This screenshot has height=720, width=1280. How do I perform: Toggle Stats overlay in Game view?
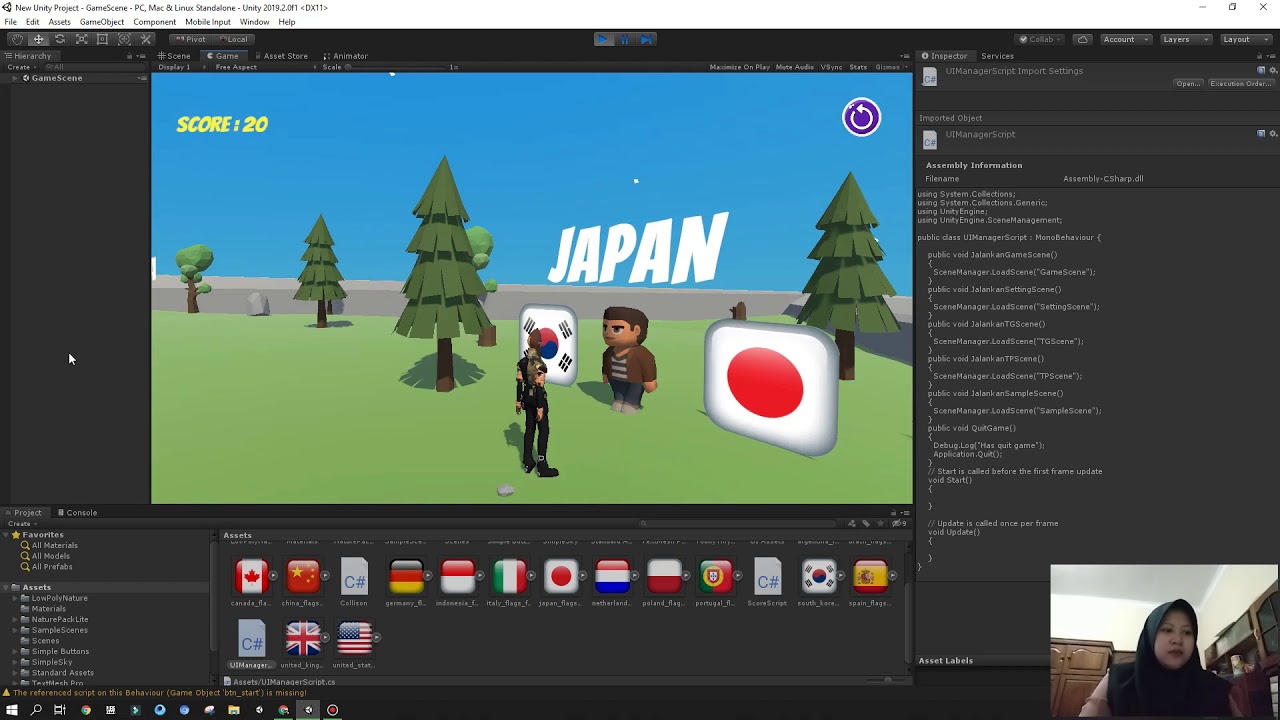tap(858, 67)
